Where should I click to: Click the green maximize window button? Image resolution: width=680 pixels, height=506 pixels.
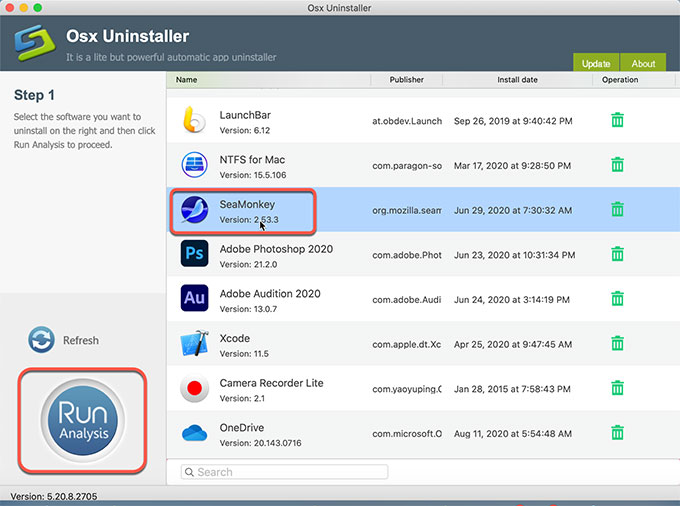point(38,7)
